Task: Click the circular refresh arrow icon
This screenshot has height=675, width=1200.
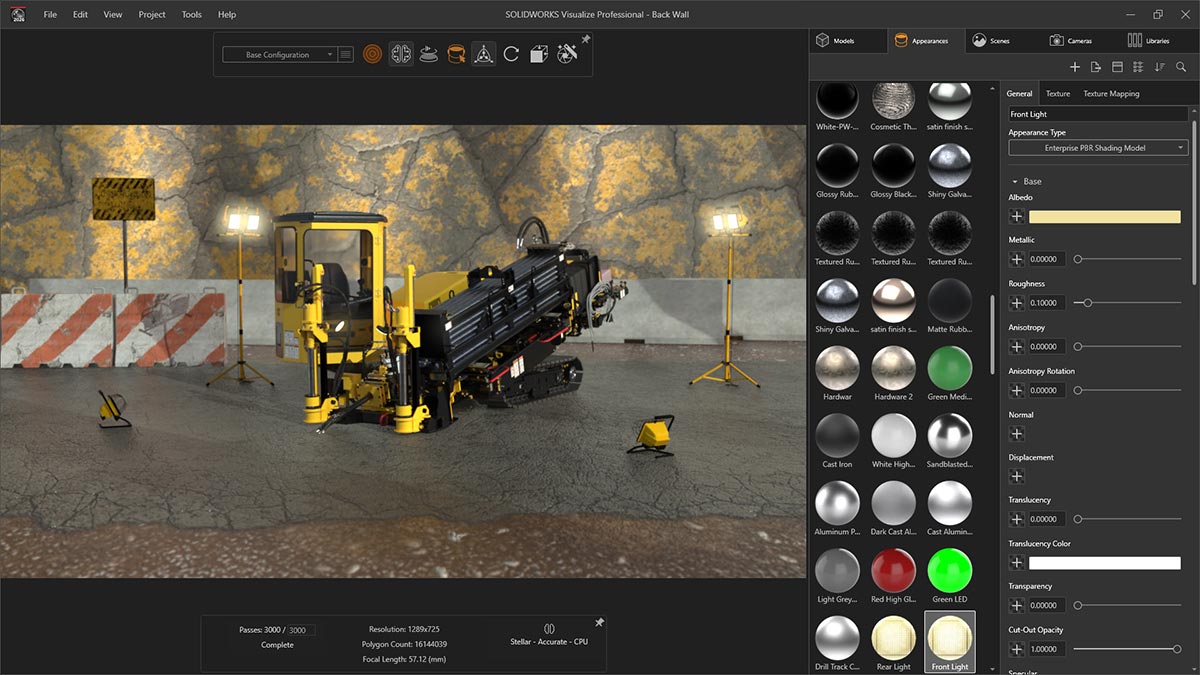Action: click(511, 54)
